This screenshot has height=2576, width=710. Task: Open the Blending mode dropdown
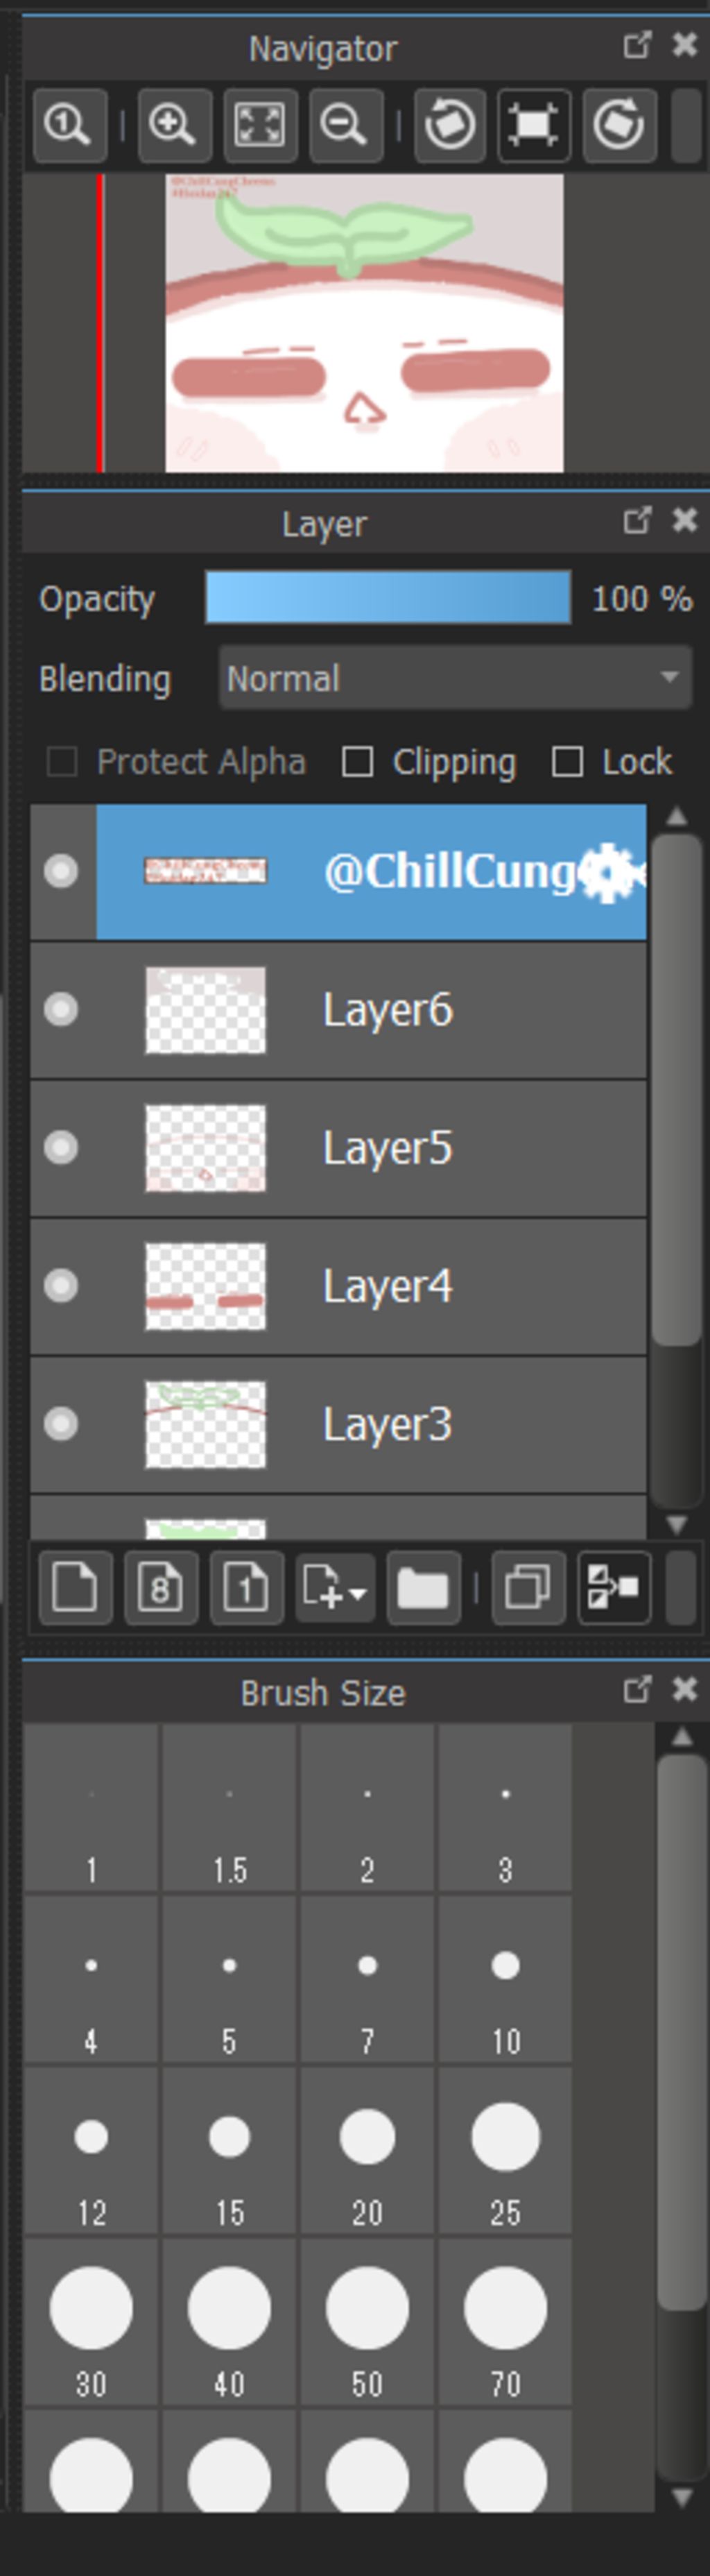(455, 678)
